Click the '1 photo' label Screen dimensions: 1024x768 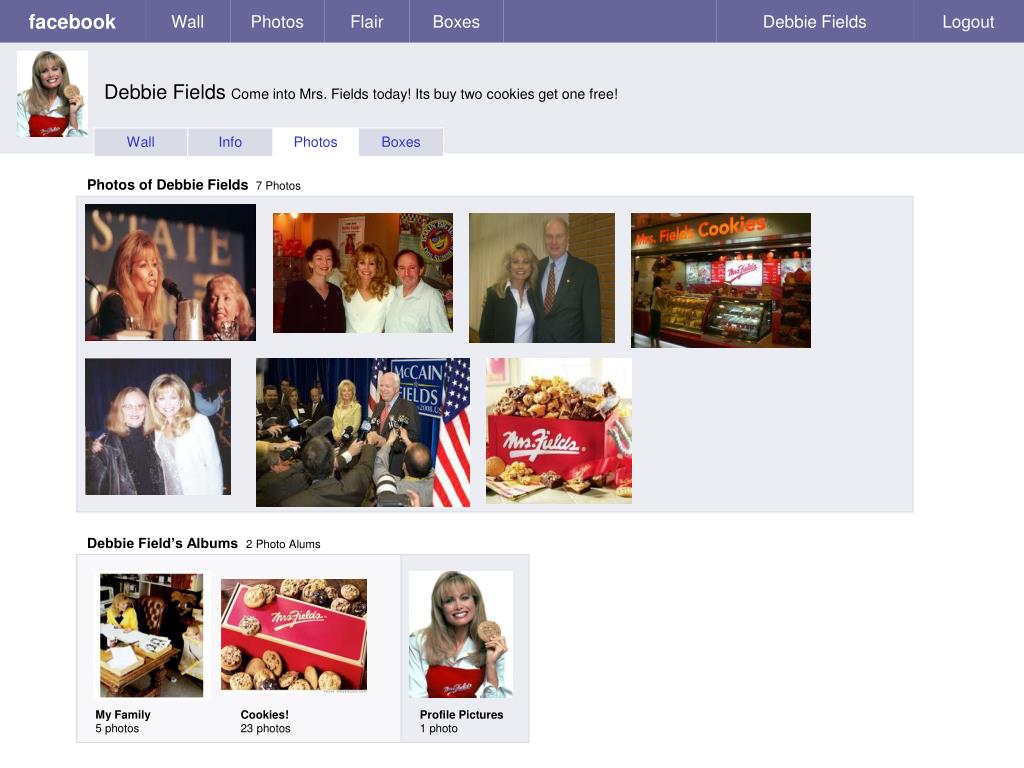click(x=439, y=728)
